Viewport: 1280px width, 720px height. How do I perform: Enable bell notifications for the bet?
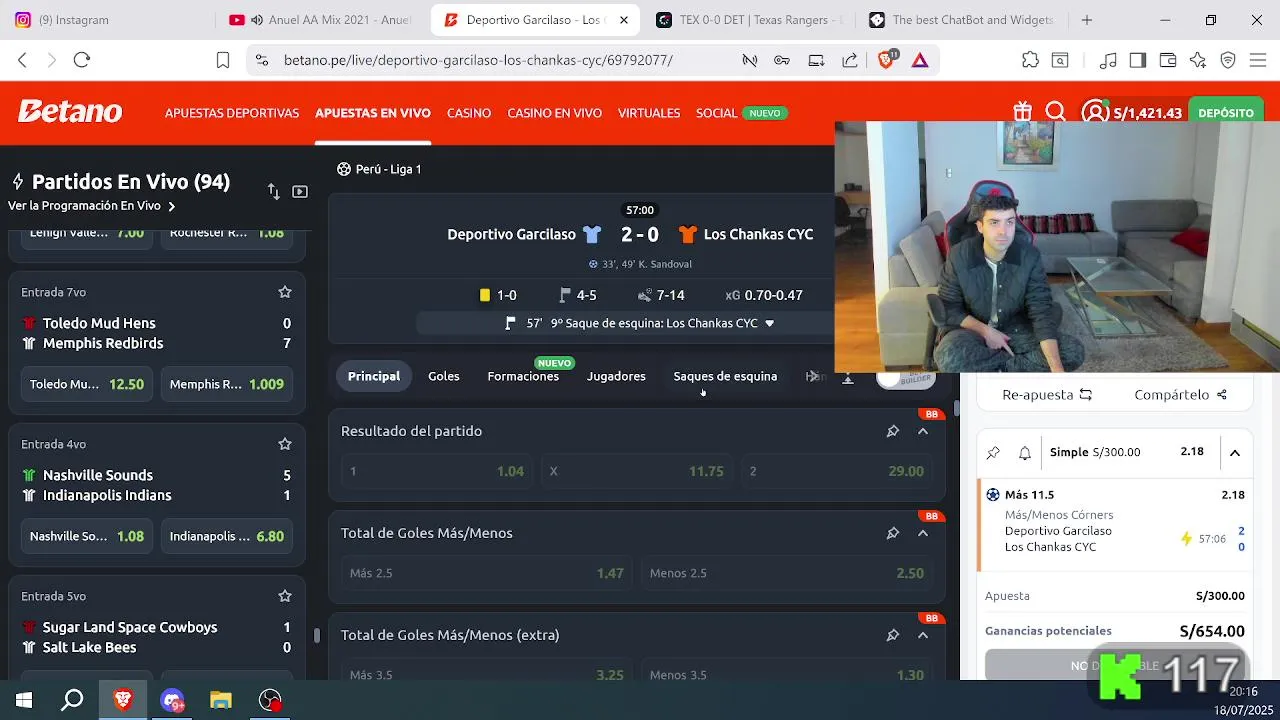[1025, 452]
